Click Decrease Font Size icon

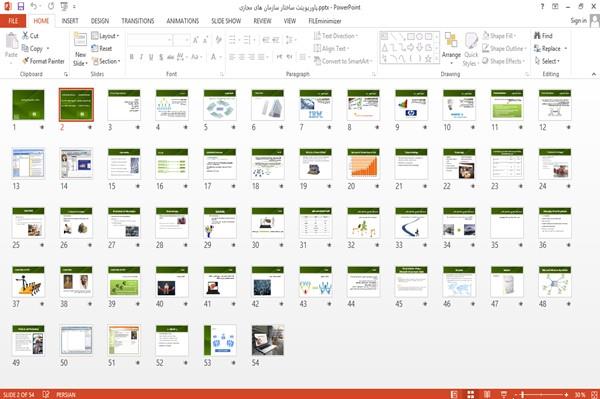tap(205, 40)
